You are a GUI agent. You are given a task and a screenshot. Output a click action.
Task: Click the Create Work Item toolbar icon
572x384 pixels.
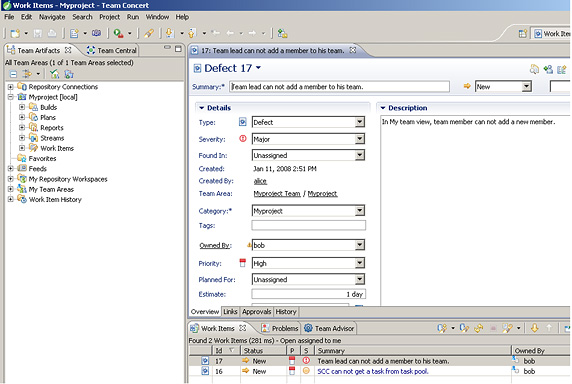(74, 34)
